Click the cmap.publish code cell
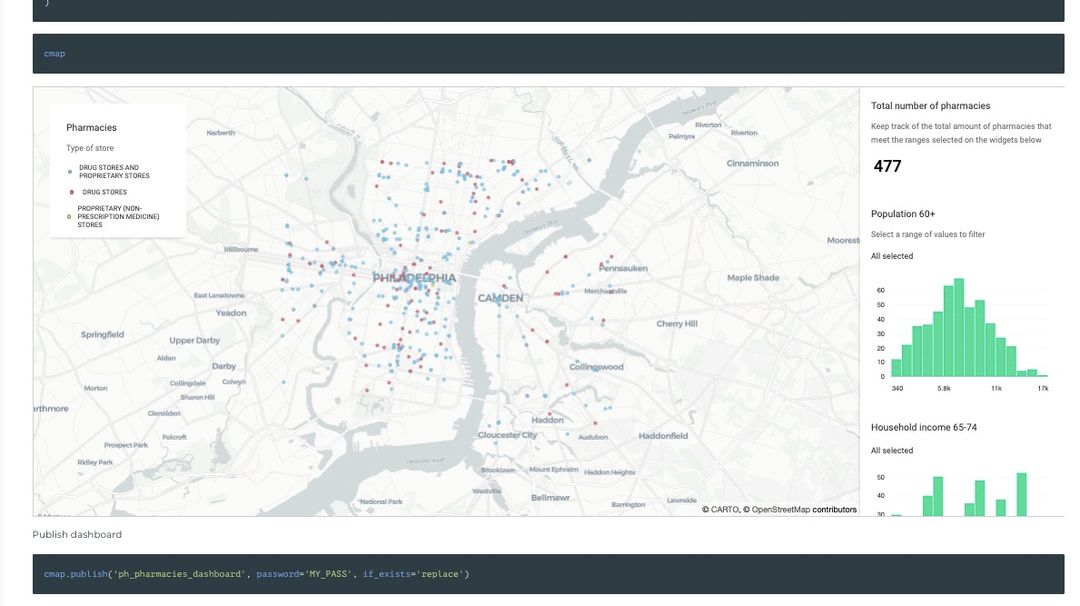Viewport: 1080px width, 606px height. click(x=300, y=573)
